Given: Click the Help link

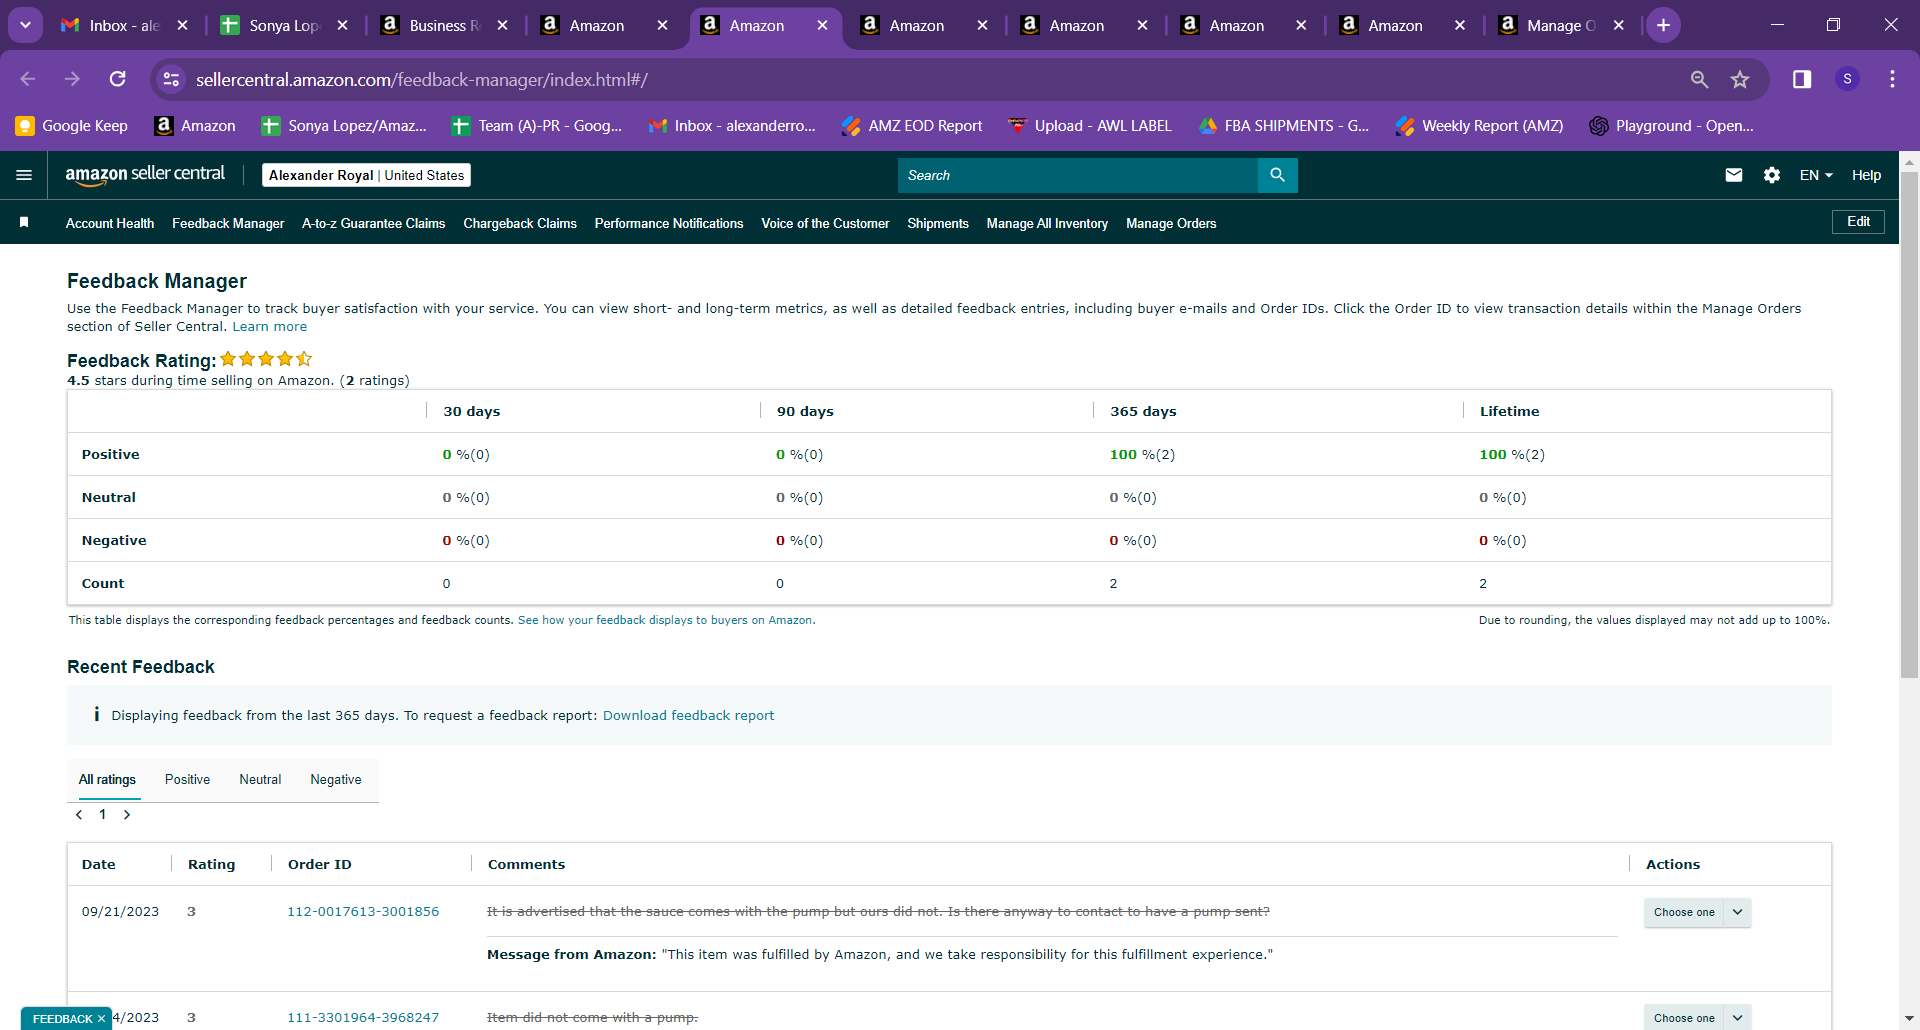Looking at the screenshot, I should [x=1866, y=175].
